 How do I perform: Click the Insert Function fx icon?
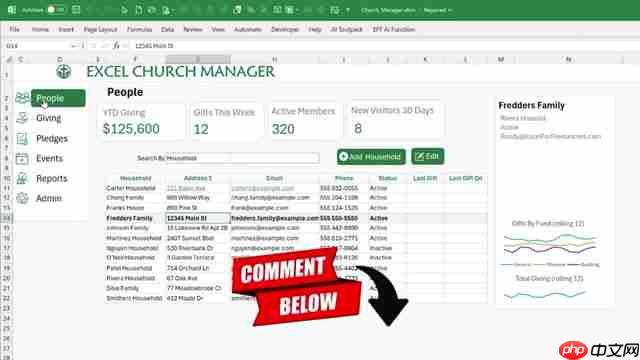click(x=116, y=46)
